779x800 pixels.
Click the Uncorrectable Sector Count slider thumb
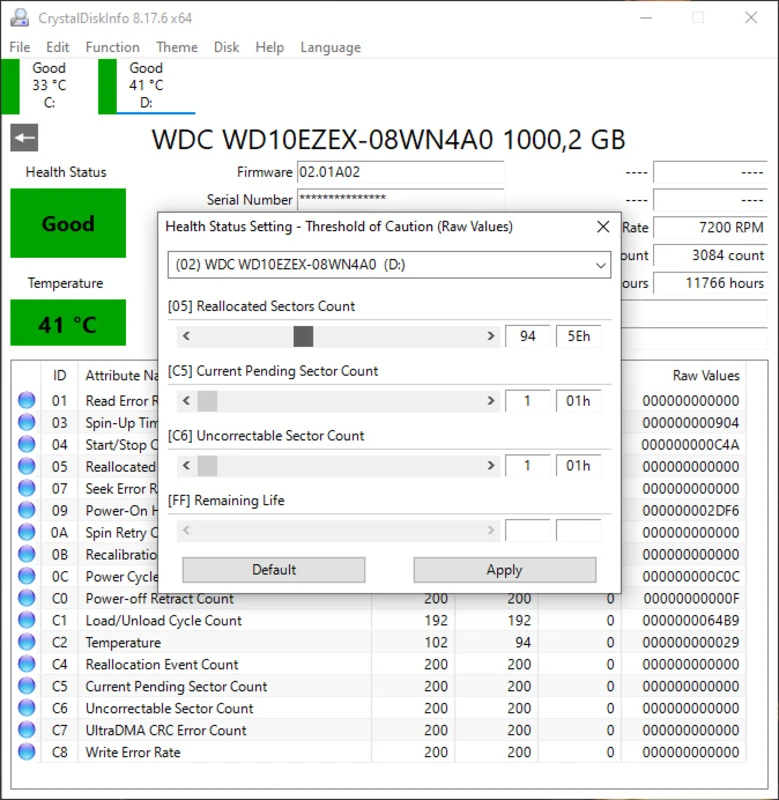point(207,466)
